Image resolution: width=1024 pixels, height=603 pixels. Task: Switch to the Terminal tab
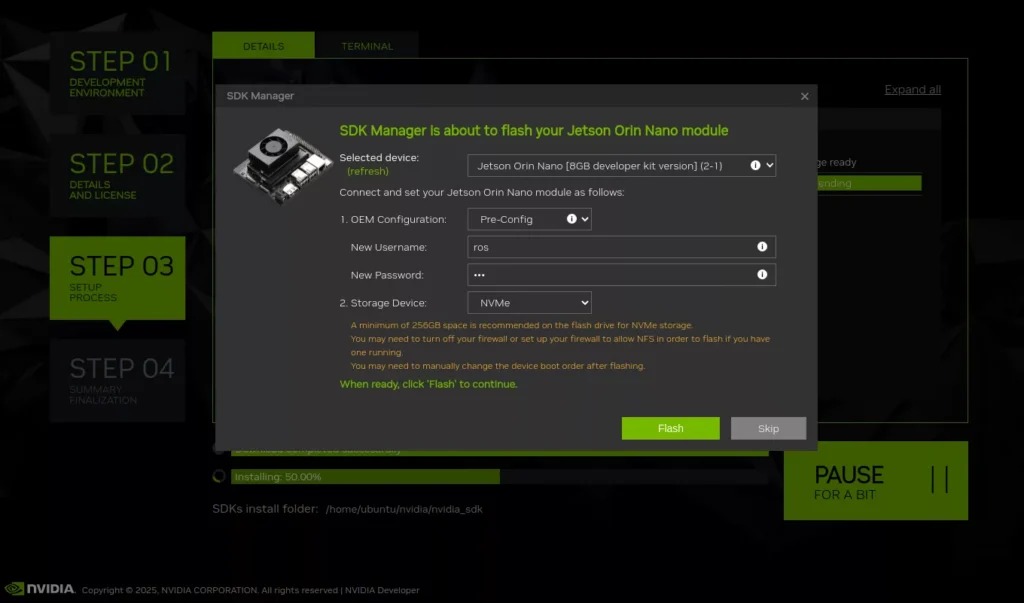[367, 46]
